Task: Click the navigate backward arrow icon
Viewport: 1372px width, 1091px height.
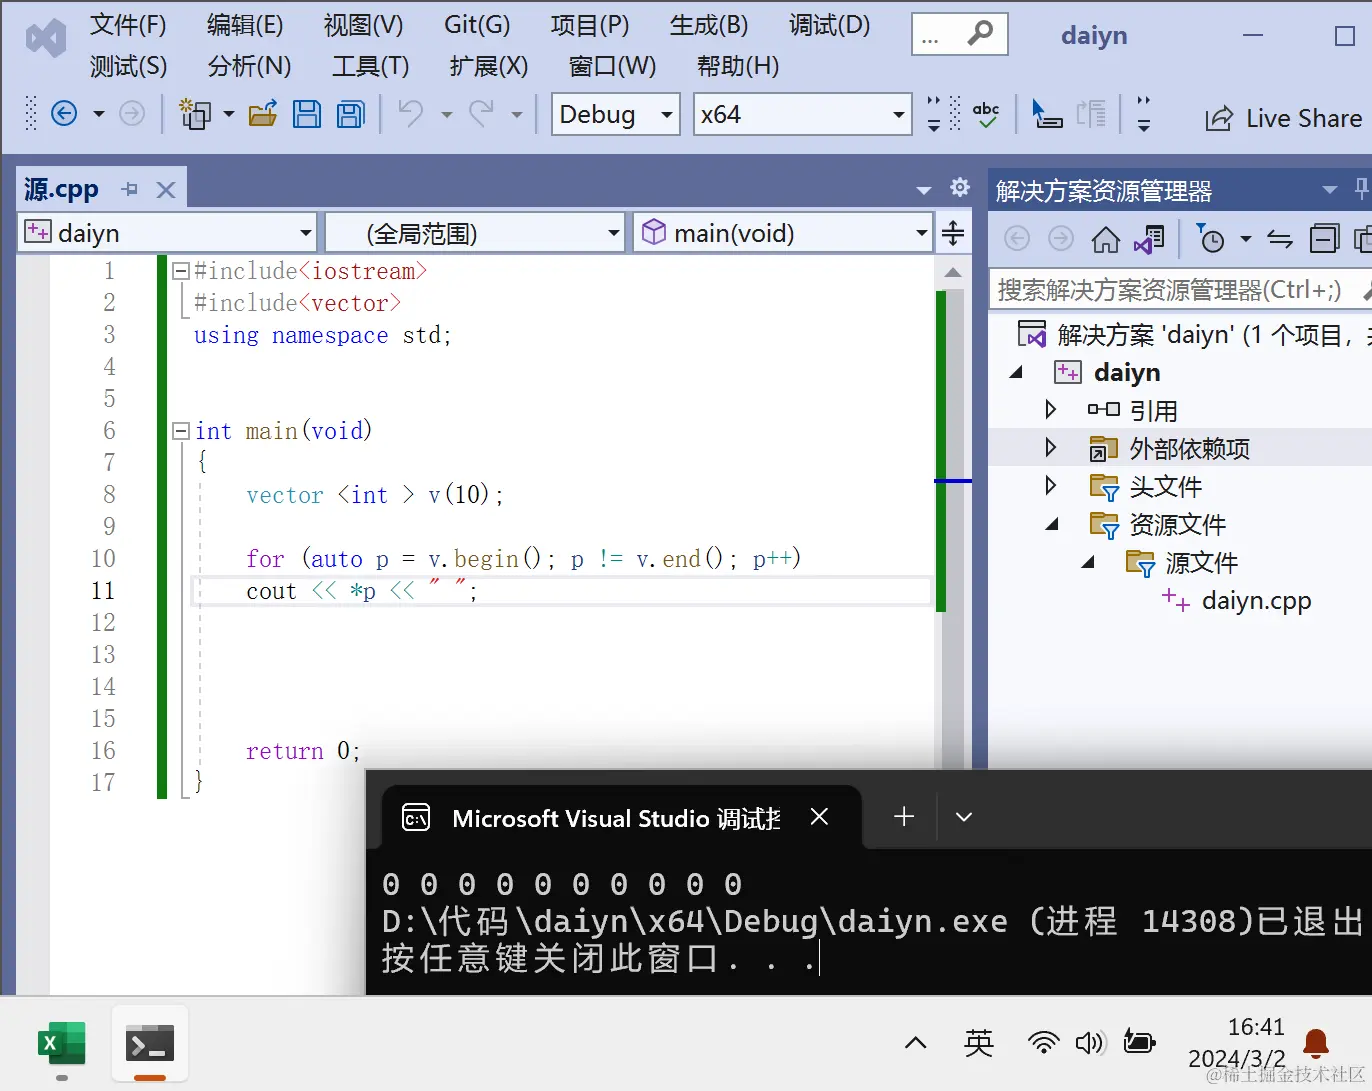Action: (64, 114)
